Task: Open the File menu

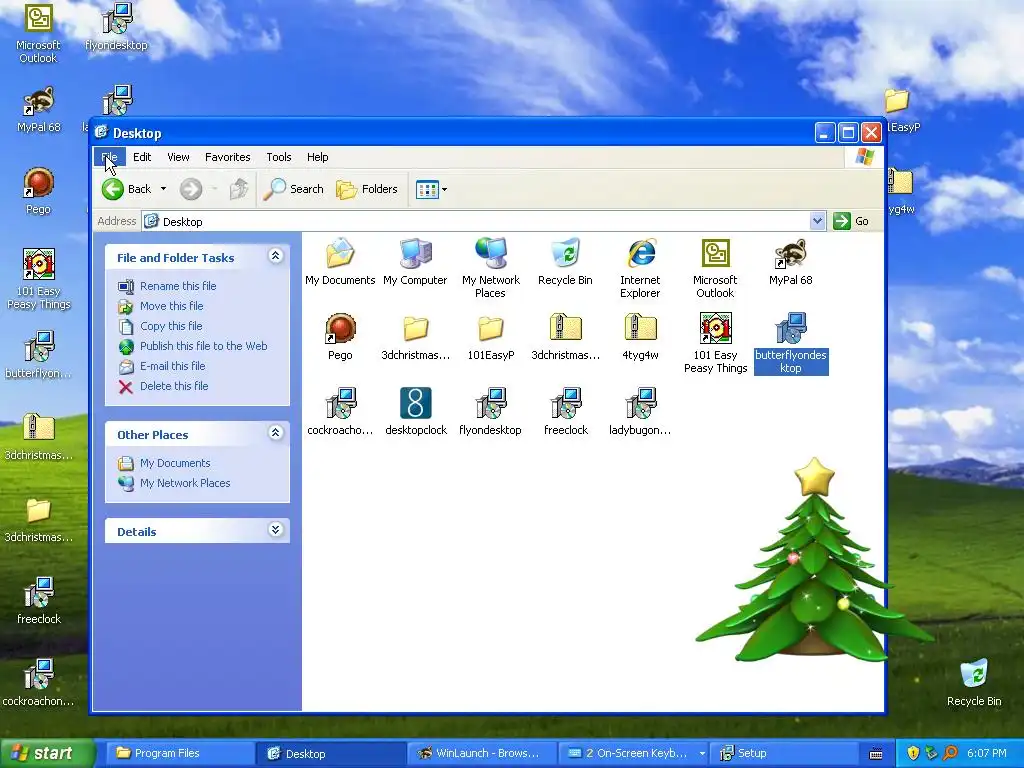Action: tap(109, 157)
